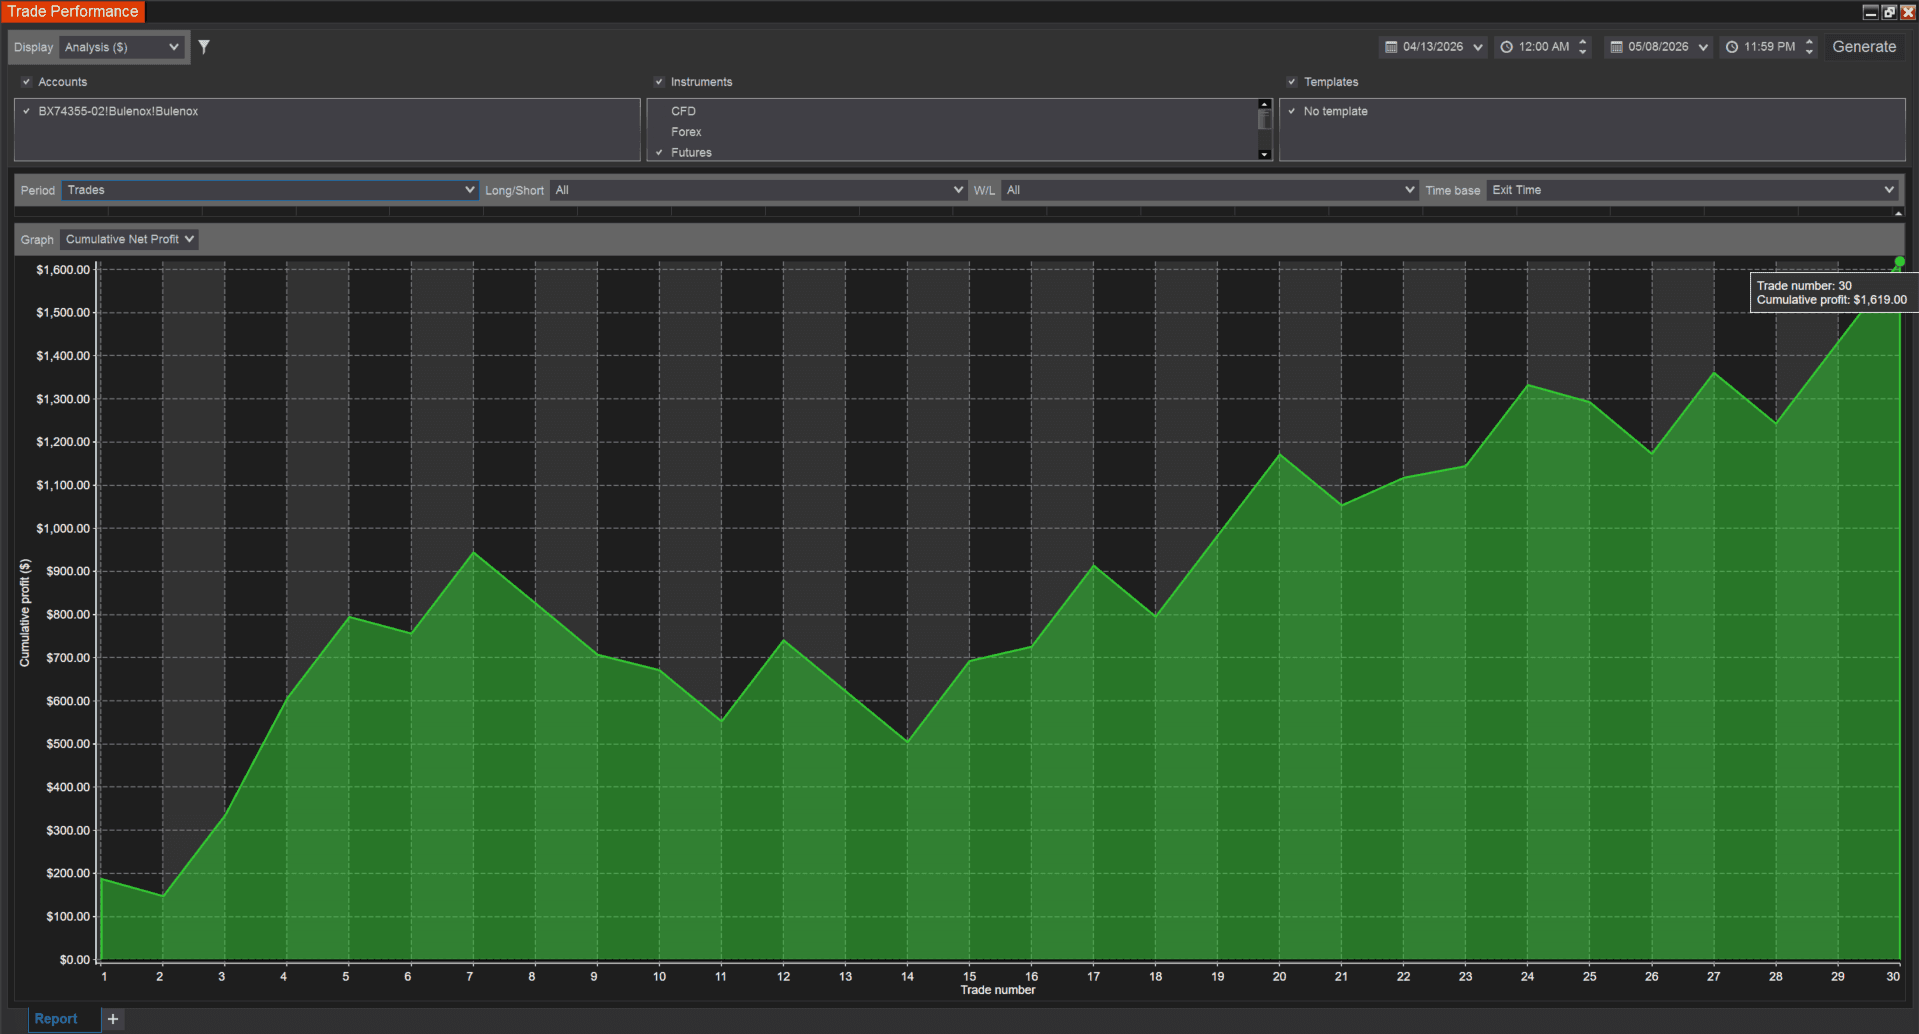Collapse the filter panel with the small up arrow

pos(1898,213)
